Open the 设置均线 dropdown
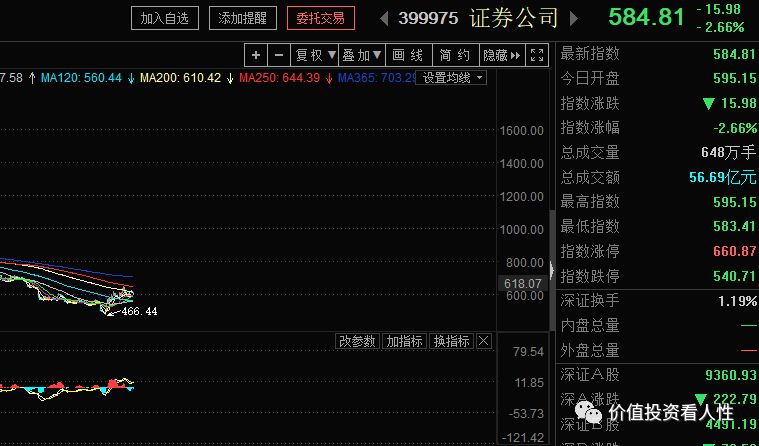 [x=452, y=78]
